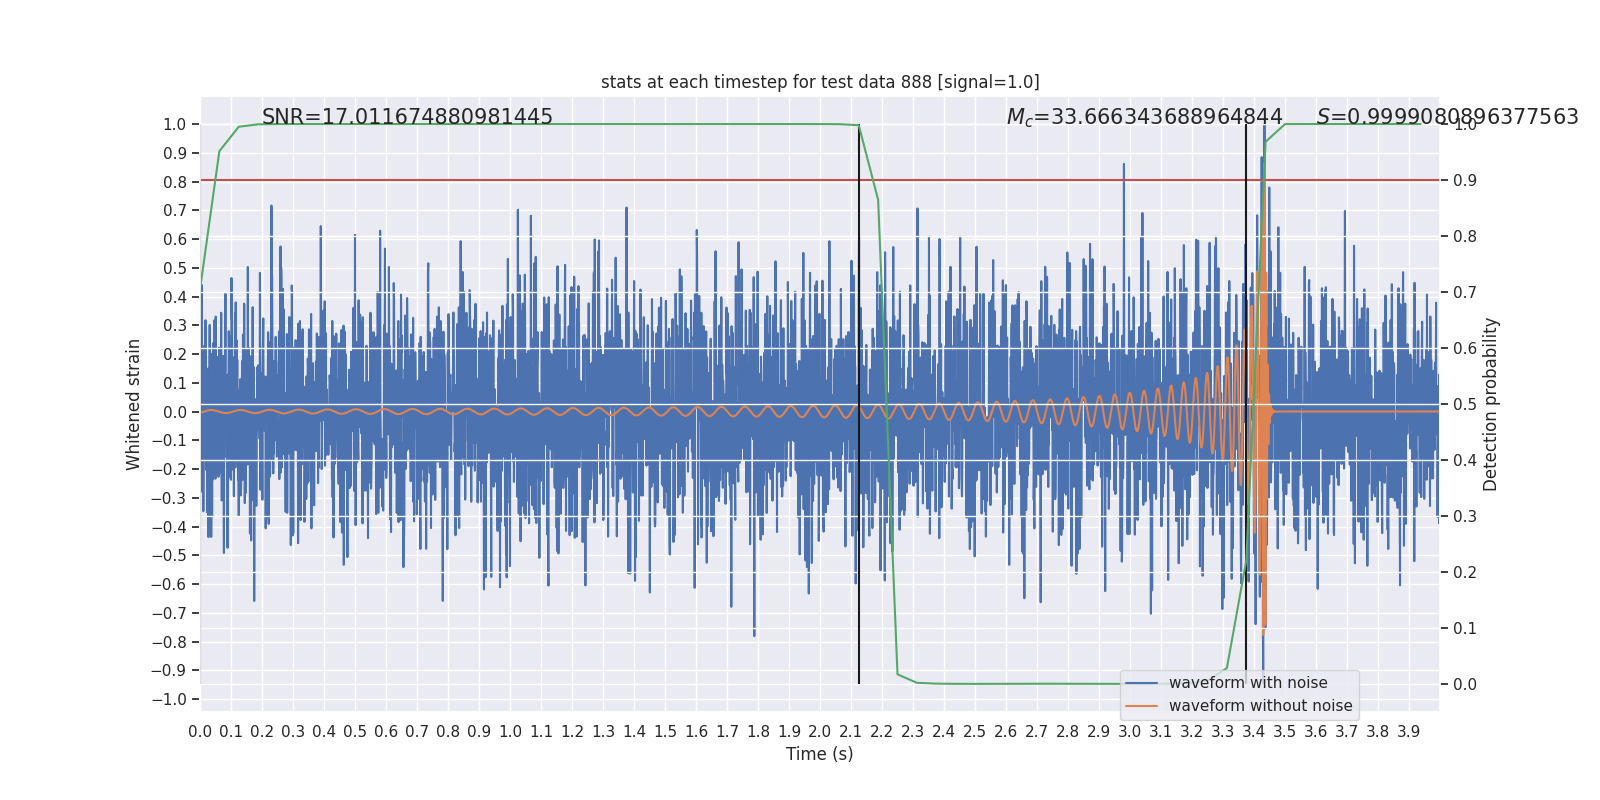Click the x-axis tick label 2.1
Image resolution: width=1600 pixels, height=800 pixels.
(x=851, y=732)
